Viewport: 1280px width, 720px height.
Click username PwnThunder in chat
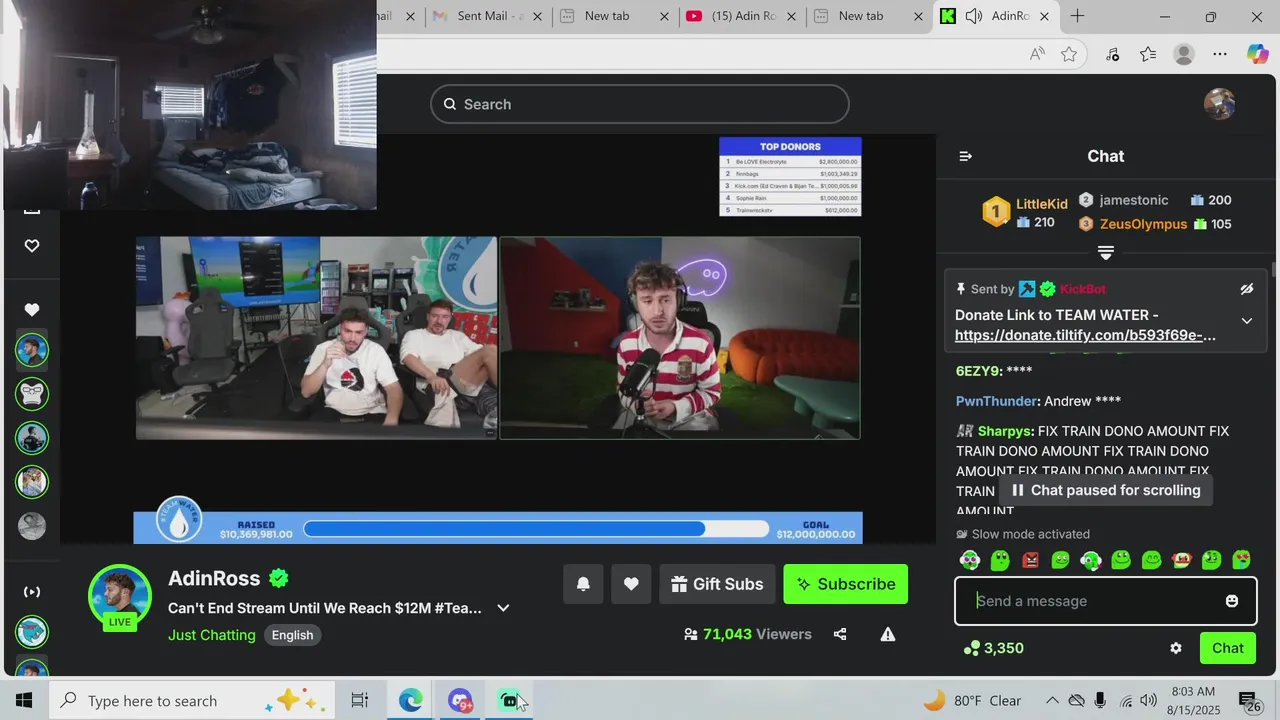tap(996, 401)
